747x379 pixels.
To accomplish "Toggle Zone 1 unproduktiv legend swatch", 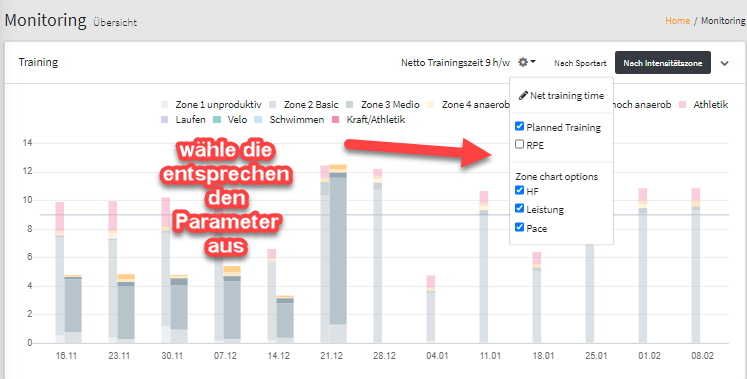I will pyautogui.click(x=165, y=105).
